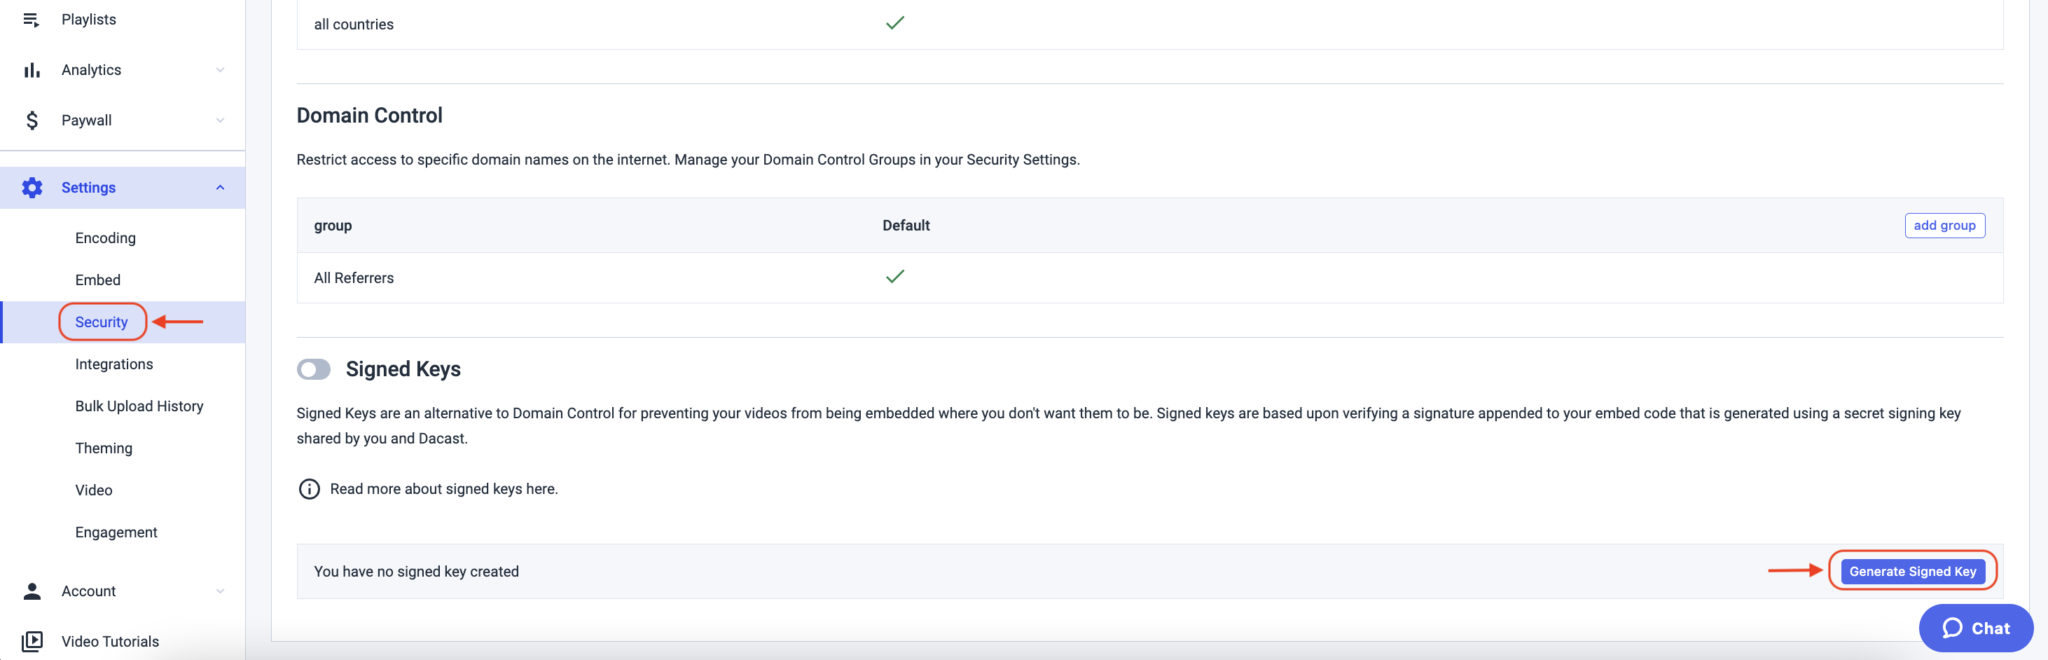Click the All Referrers default checkmark

coord(895,277)
